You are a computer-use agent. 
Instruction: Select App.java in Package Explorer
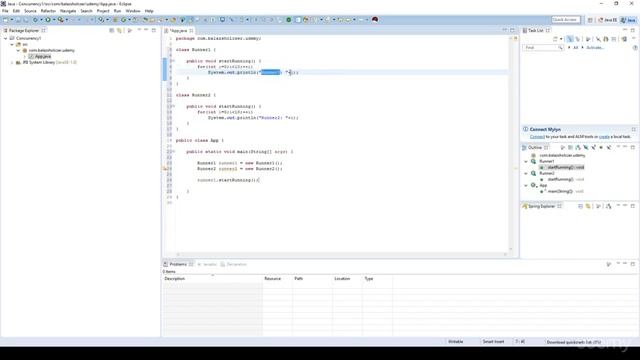click(x=42, y=56)
